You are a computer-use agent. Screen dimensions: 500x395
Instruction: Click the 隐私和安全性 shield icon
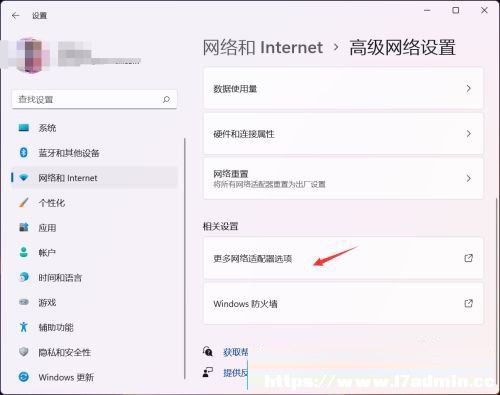point(24,352)
